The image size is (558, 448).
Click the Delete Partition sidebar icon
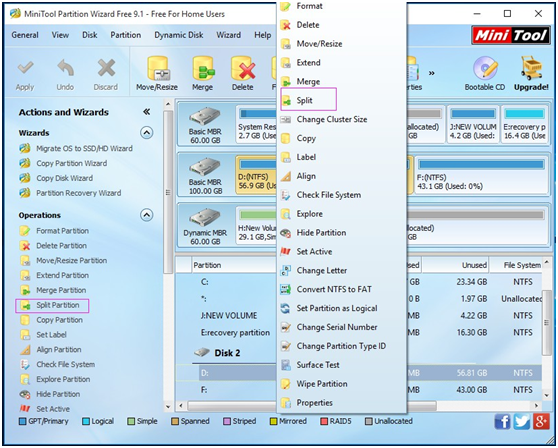coord(25,246)
